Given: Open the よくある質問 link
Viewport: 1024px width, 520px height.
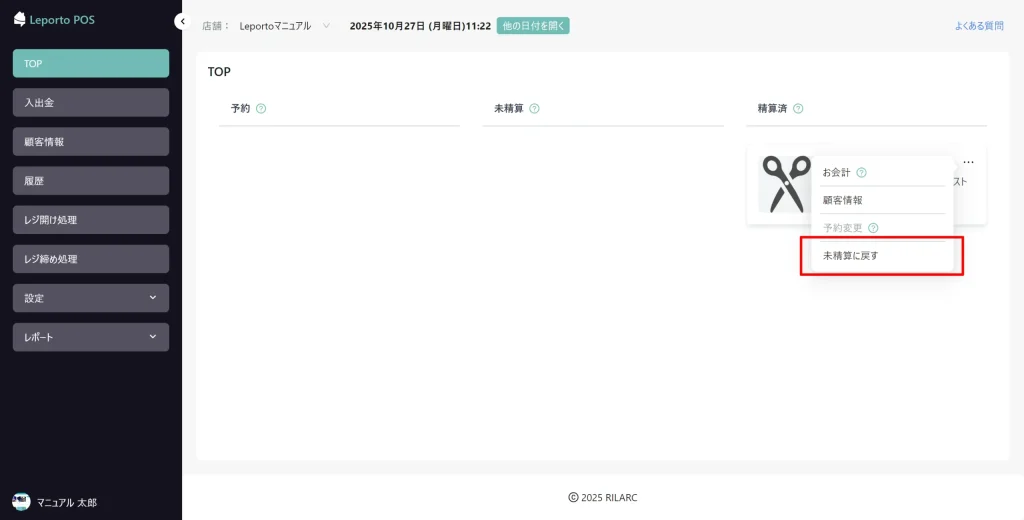Looking at the screenshot, I should 978,26.
